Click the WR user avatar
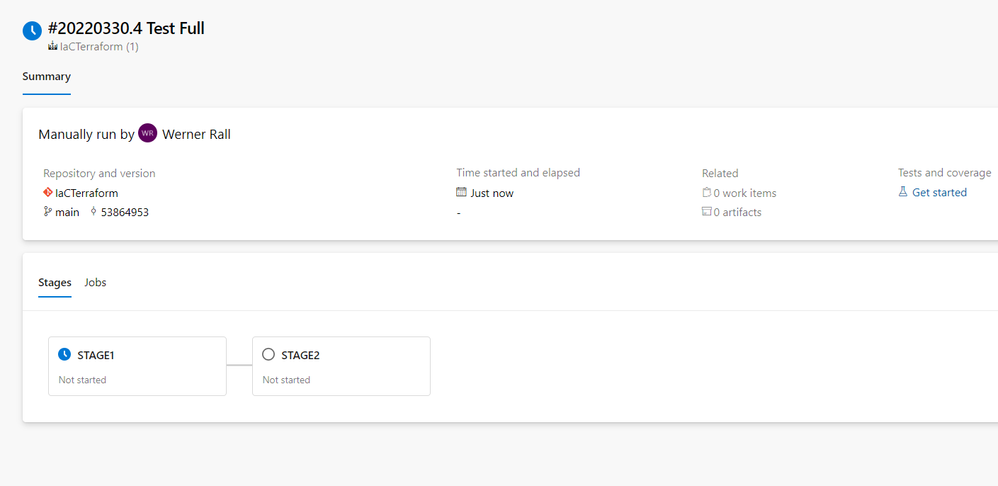 click(x=148, y=133)
